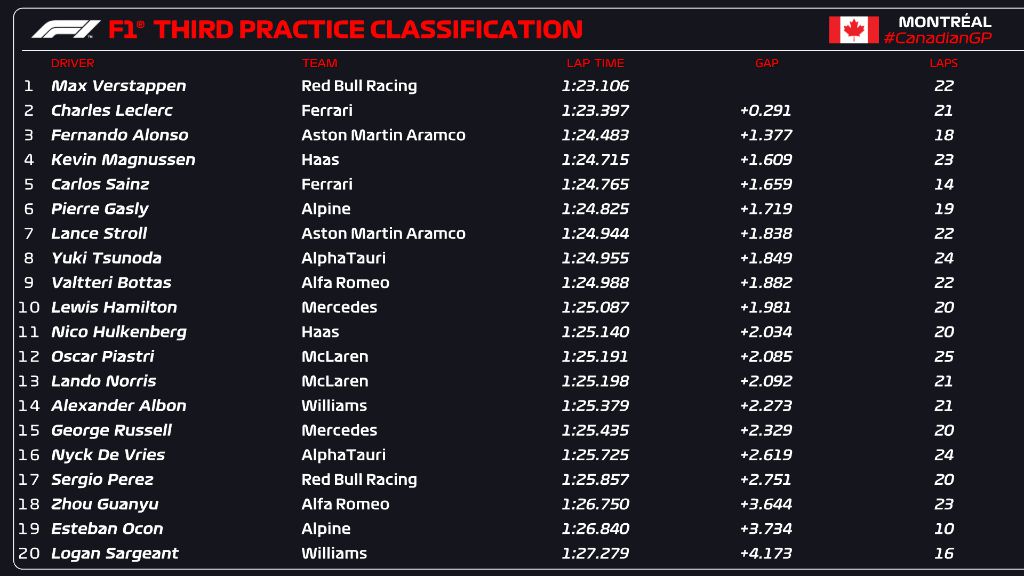Click Esteban Ocon's lap time 1:26.840
This screenshot has height=576, width=1024.
click(594, 529)
